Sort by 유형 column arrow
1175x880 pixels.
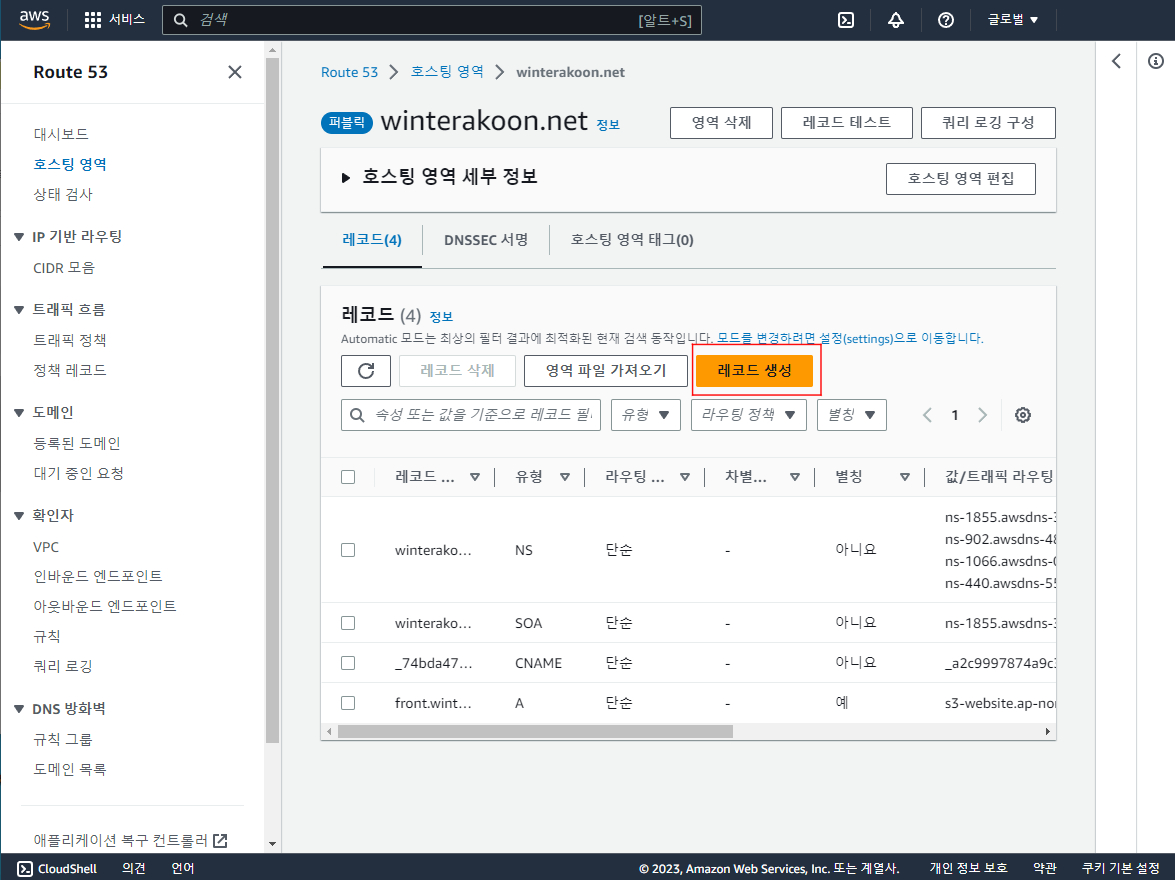click(565, 477)
